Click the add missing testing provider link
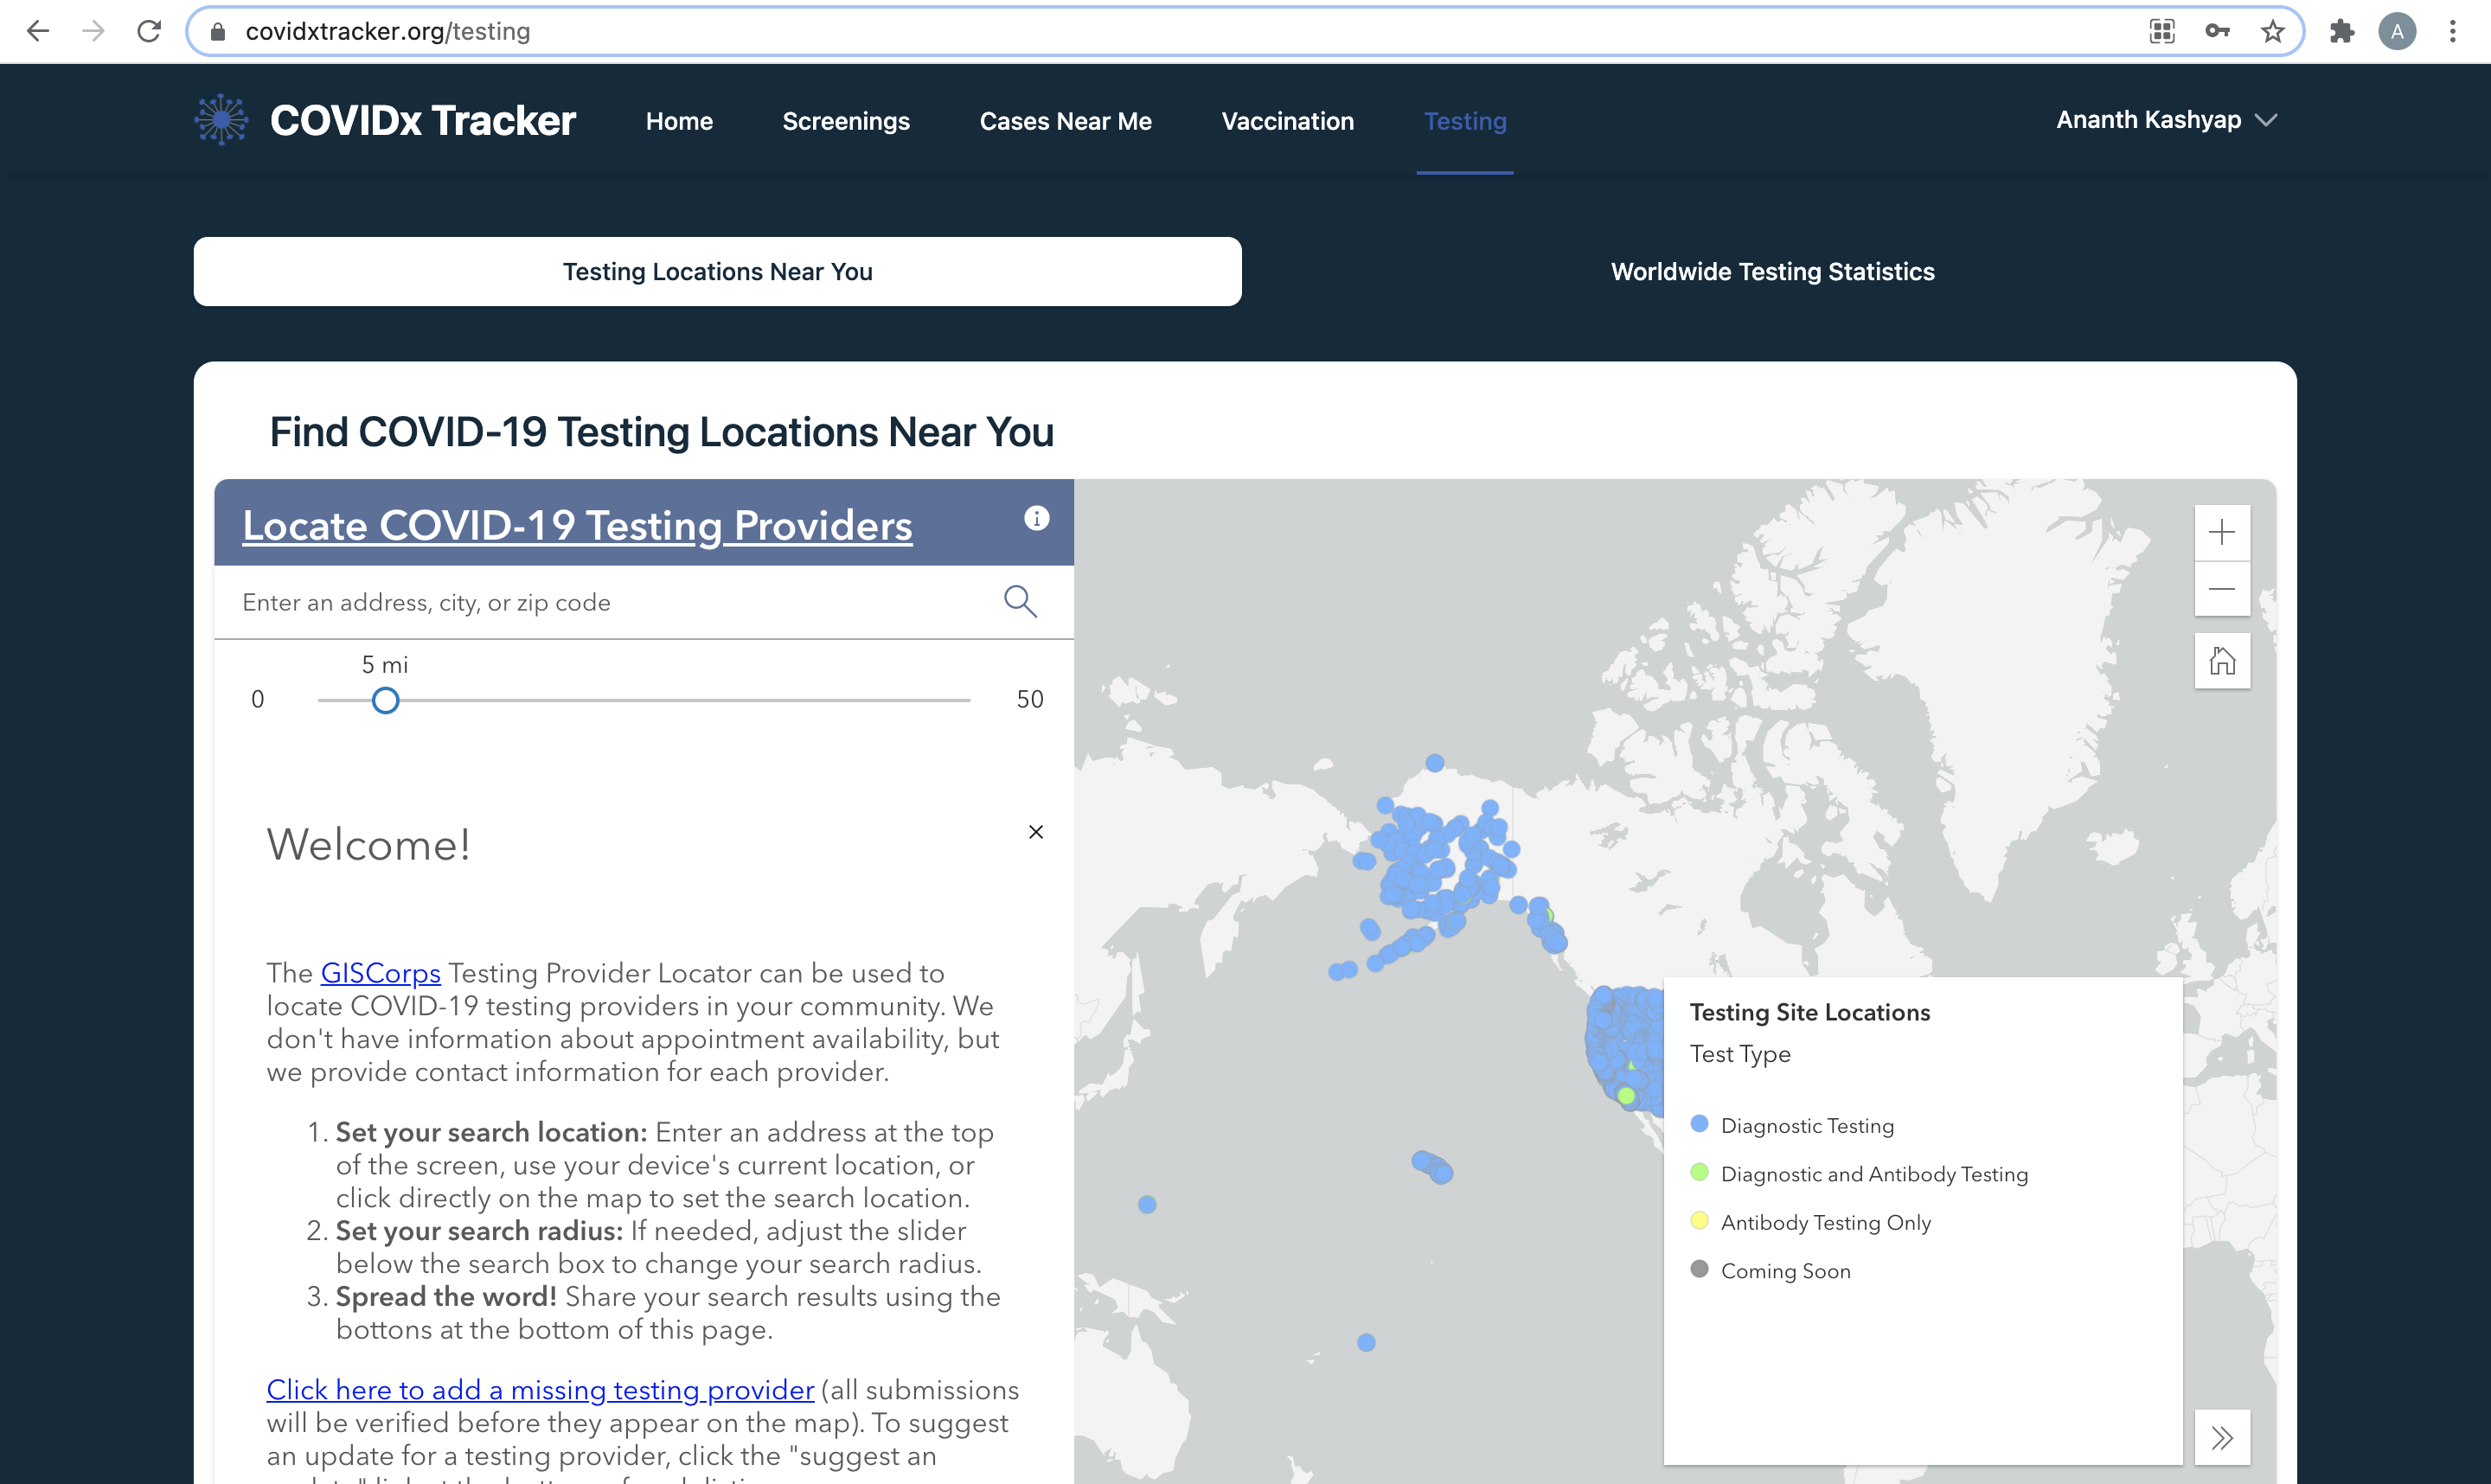Viewport: 2491px width, 1484px height. [539, 1390]
